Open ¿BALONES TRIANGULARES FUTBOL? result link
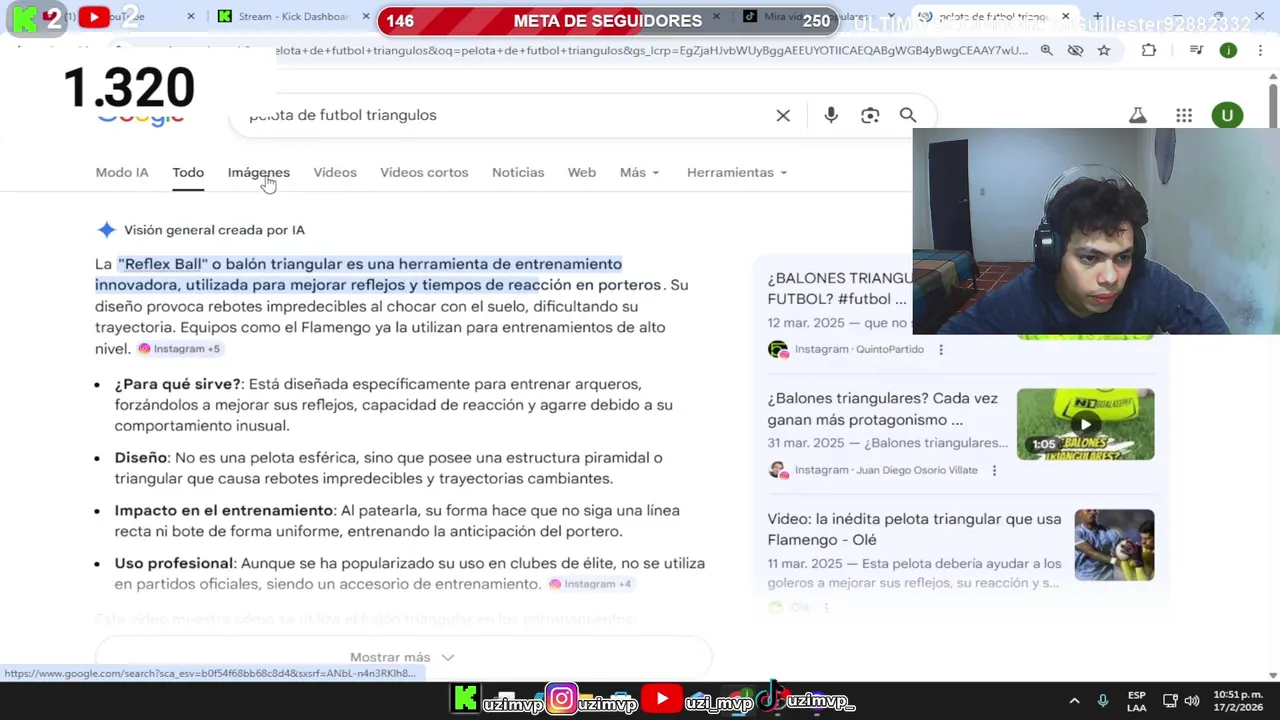The height and width of the screenshot is (720, 1280). (839, 288)
